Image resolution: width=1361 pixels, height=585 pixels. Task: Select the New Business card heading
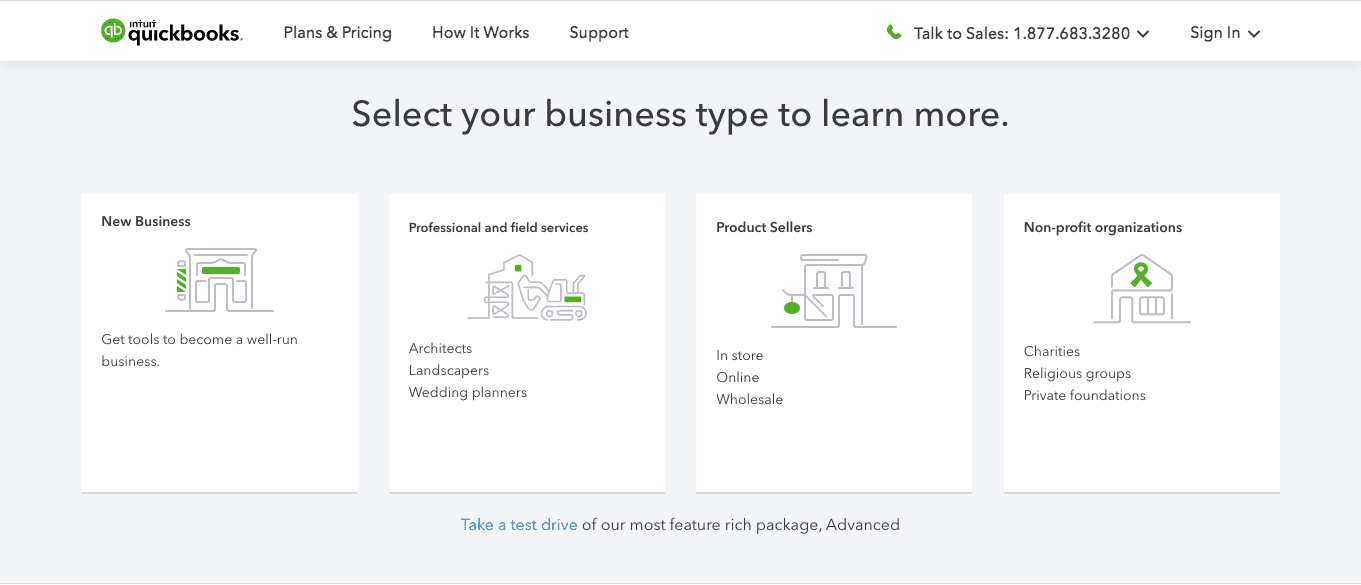point(146,222)
